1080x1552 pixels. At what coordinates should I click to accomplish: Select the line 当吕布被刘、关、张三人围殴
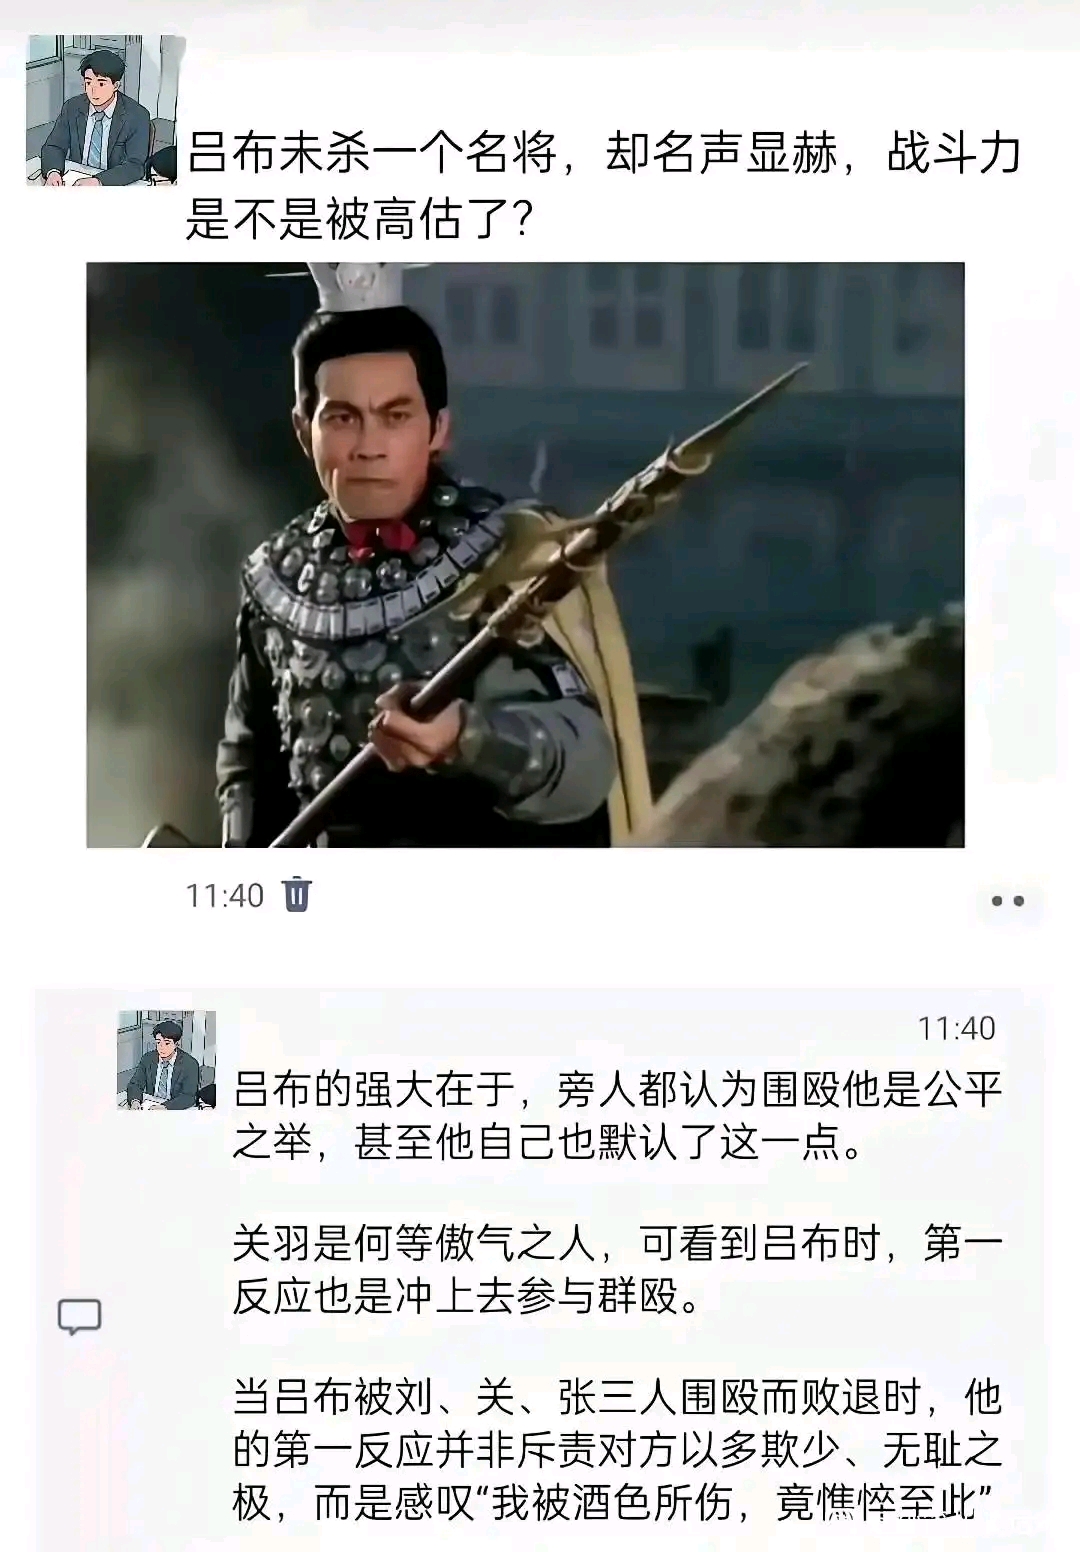tap(618, 1398)
